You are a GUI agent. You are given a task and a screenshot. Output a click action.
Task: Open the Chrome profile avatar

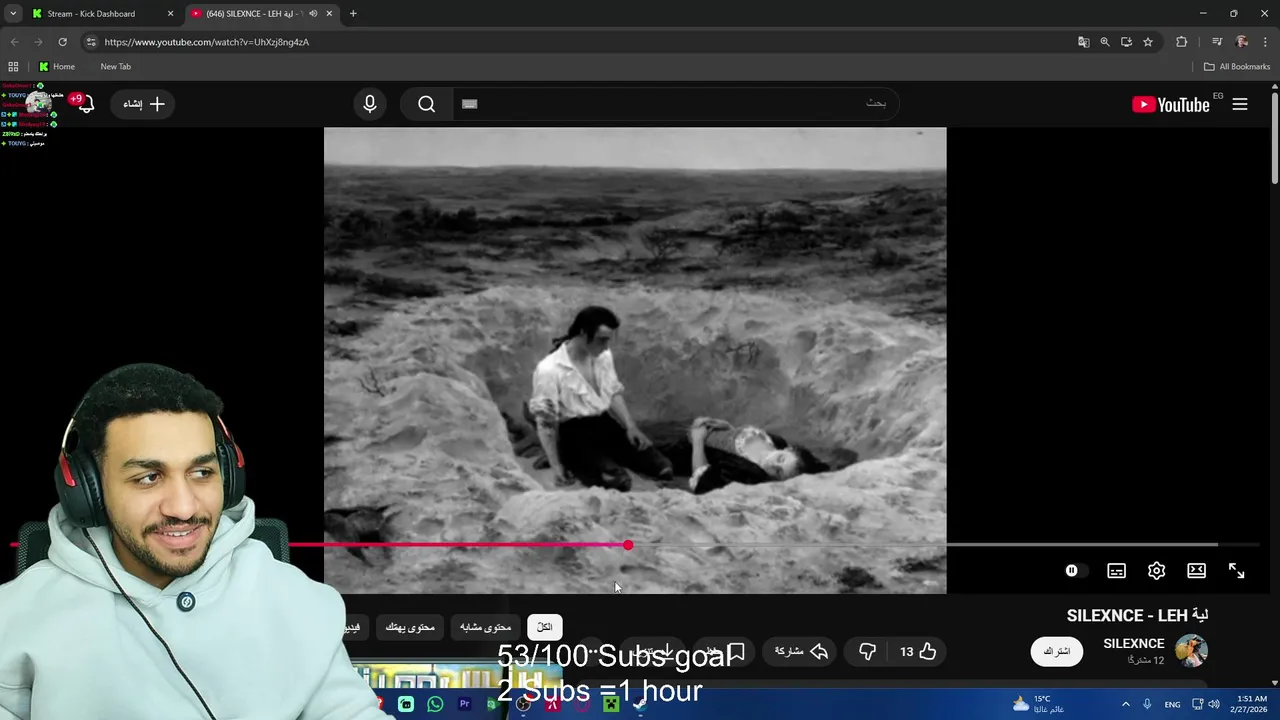[x=1242, y=42]
